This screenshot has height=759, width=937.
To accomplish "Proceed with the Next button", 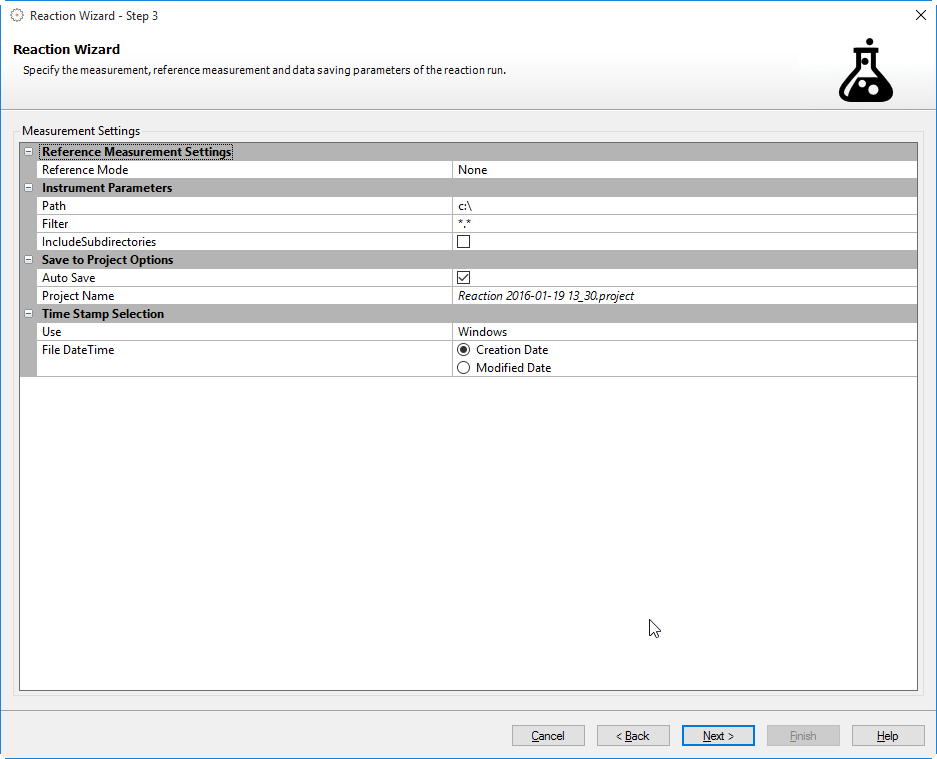I will tap(718, 736).
